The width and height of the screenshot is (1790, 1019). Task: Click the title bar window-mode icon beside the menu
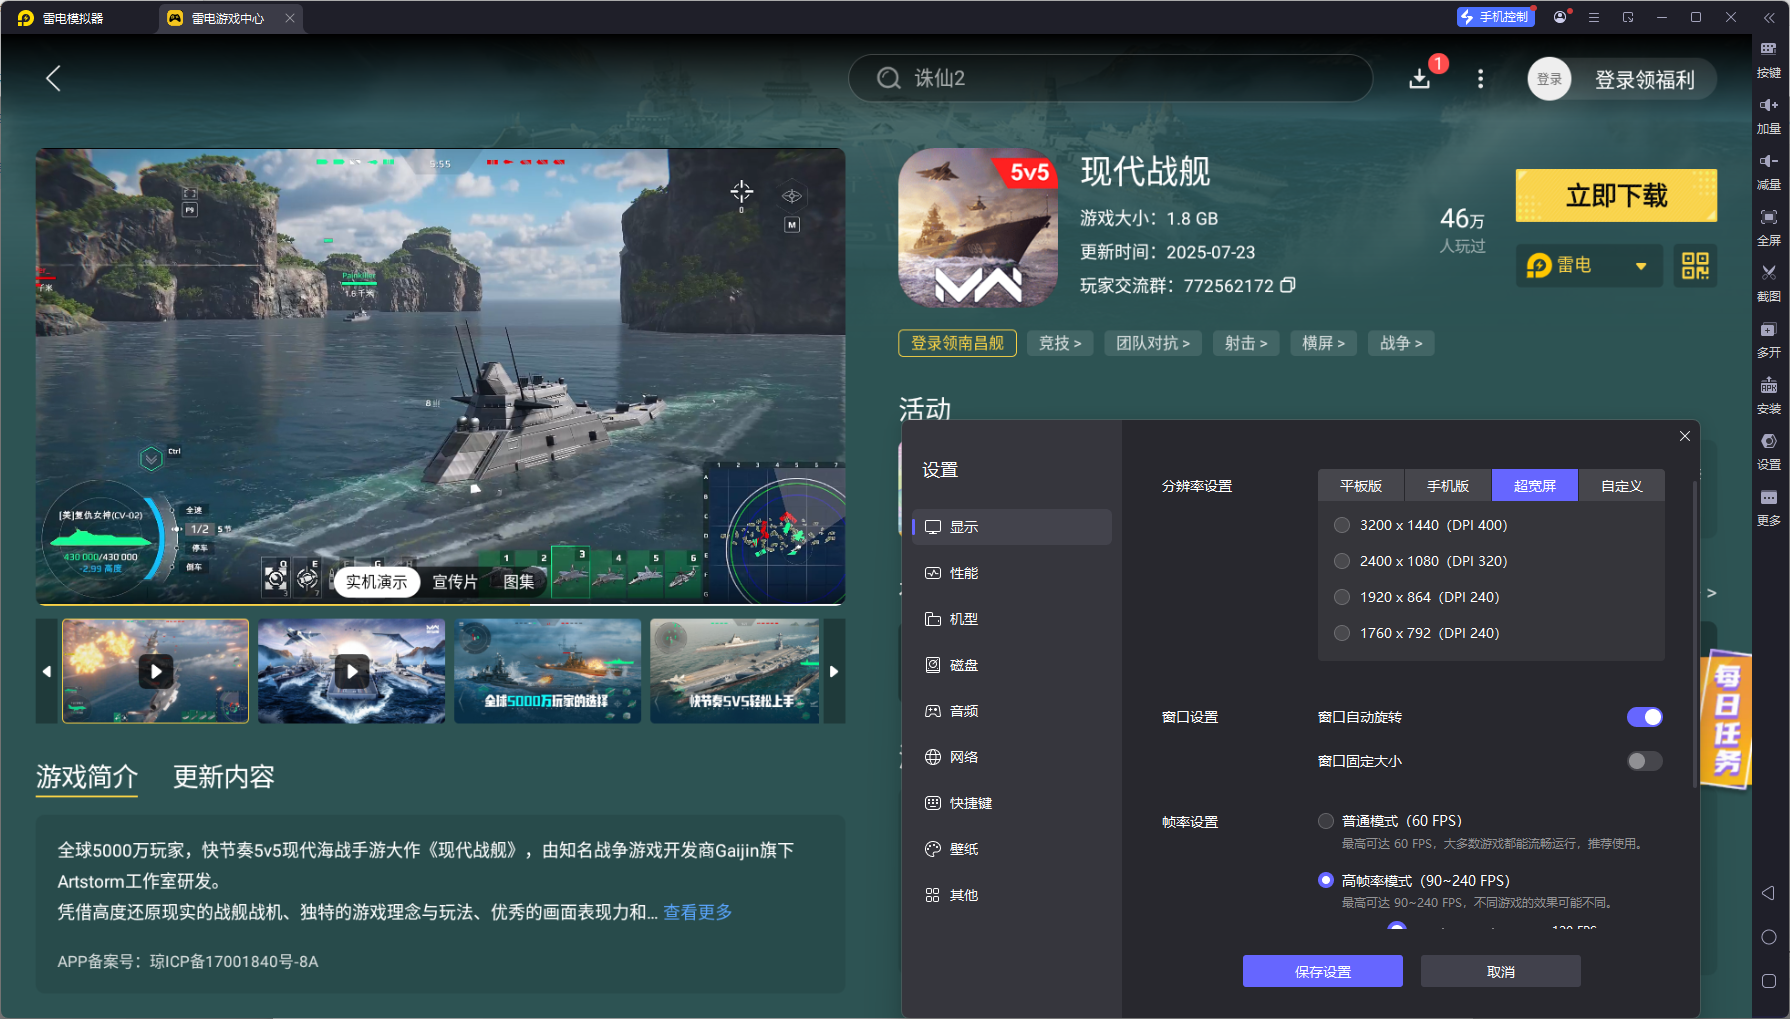[1628, 17]
